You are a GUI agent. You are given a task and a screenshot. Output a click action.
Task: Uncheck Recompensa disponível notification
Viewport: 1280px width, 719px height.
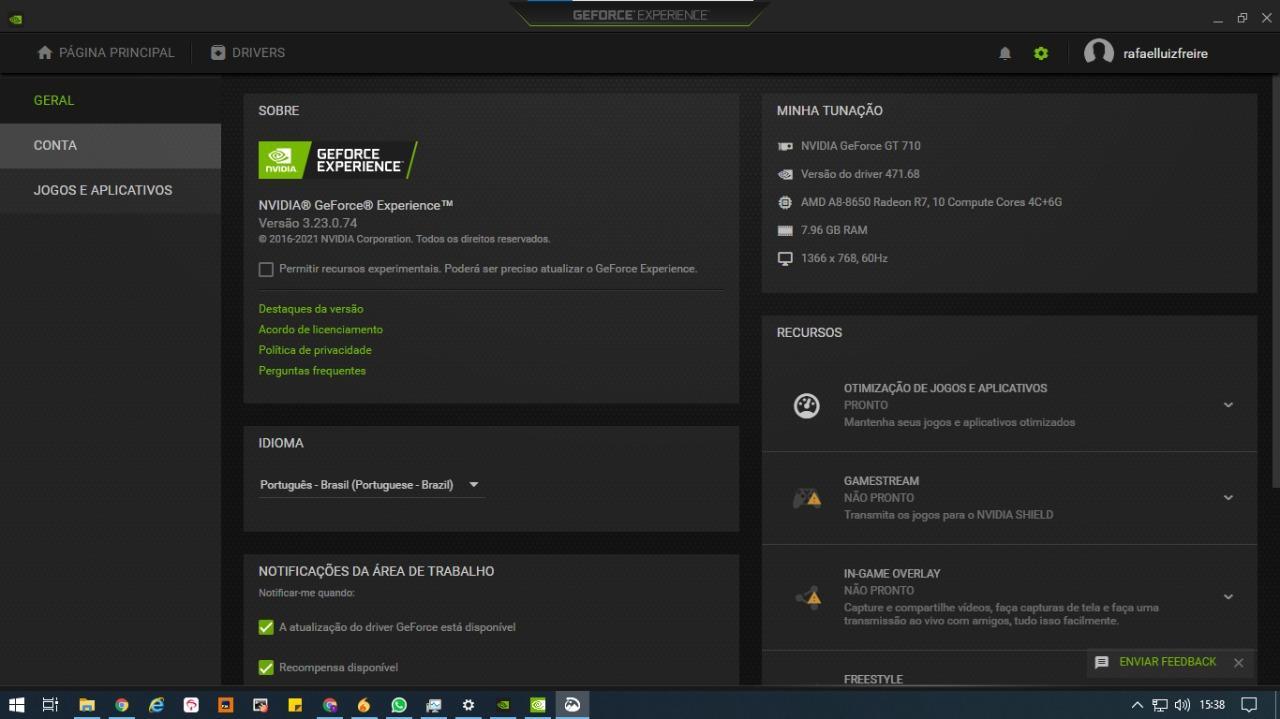pyautogui.click(x=266, y=667)
